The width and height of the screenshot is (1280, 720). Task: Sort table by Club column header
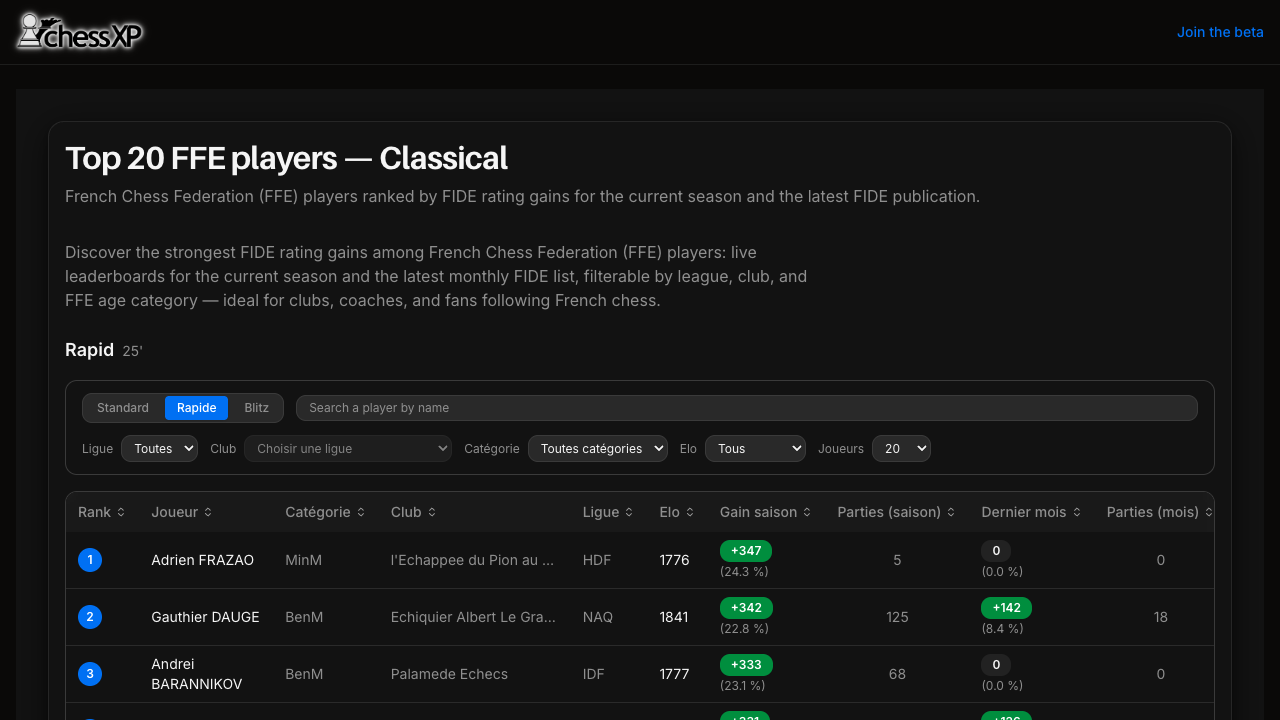(x=413, y=512)
